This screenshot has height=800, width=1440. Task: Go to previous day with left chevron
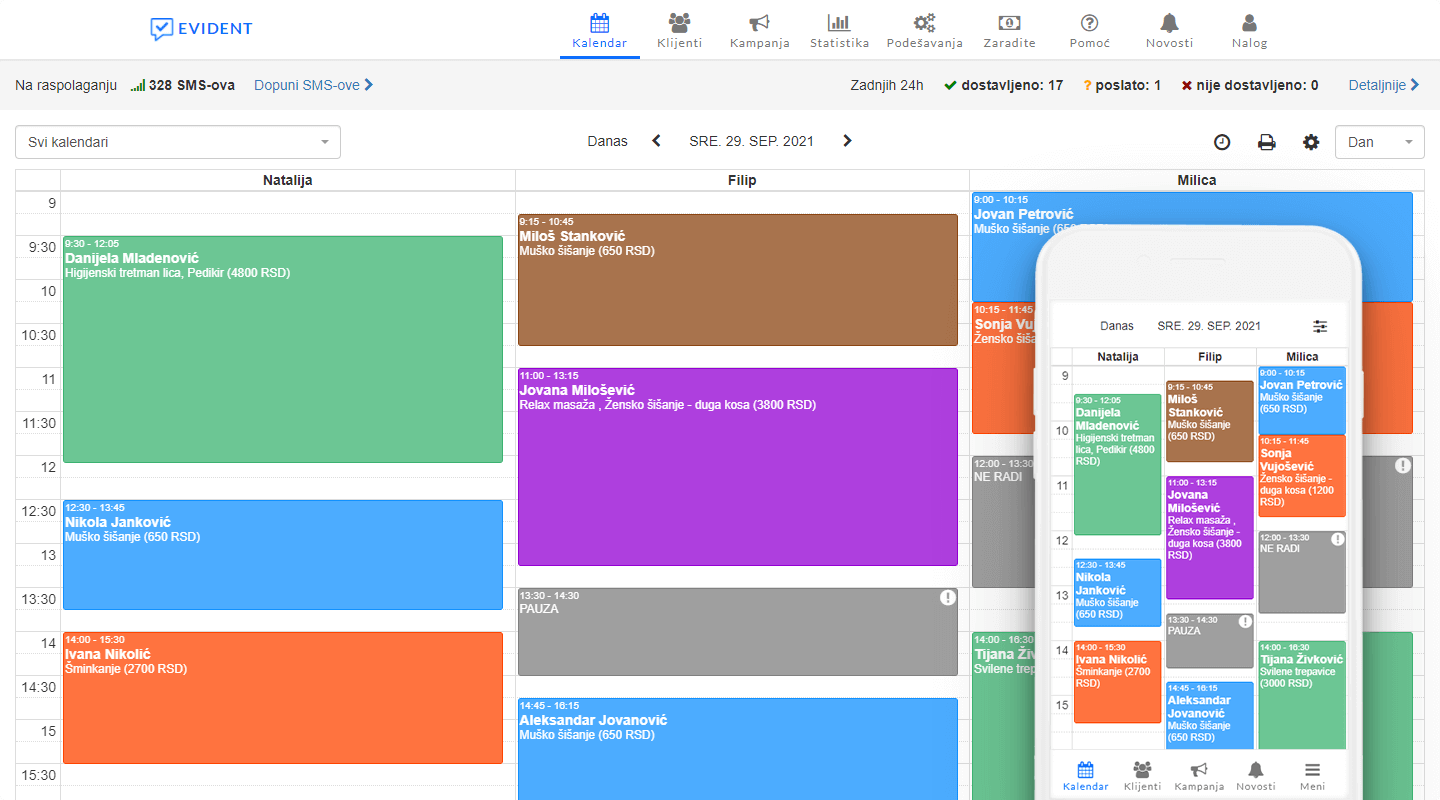click(657, 141)
